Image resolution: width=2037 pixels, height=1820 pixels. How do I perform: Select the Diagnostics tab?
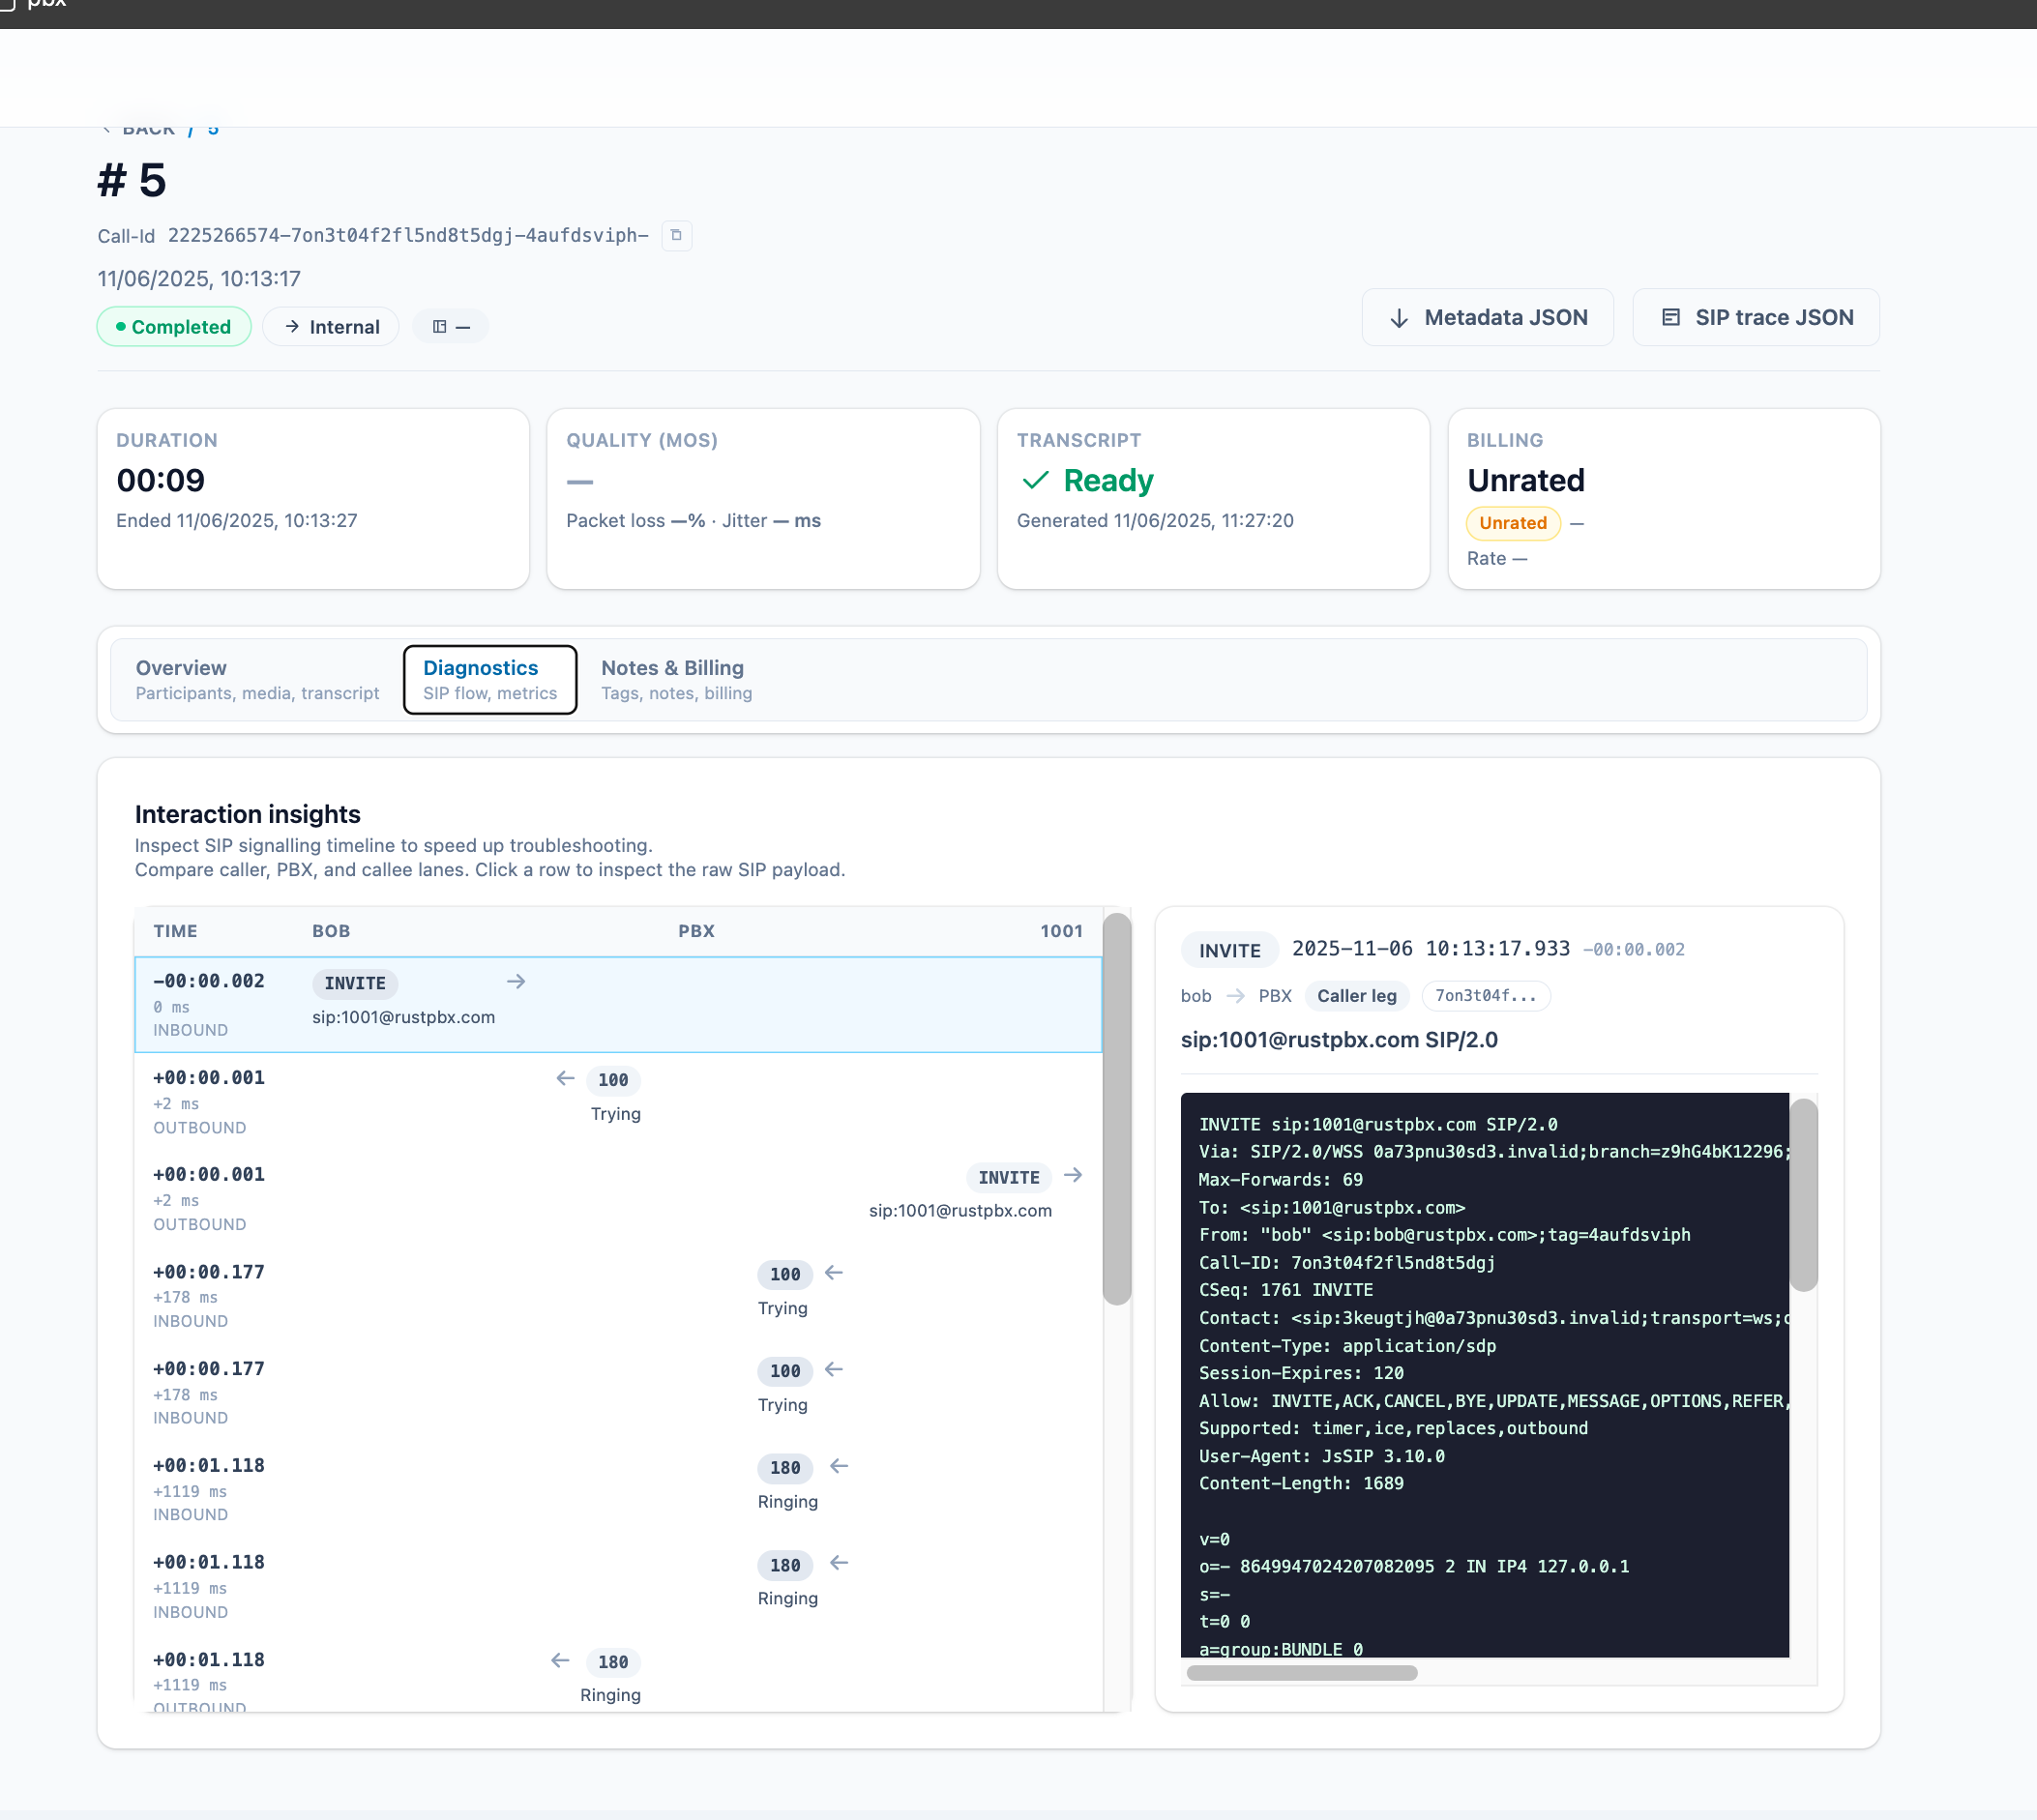pos(489,680)
